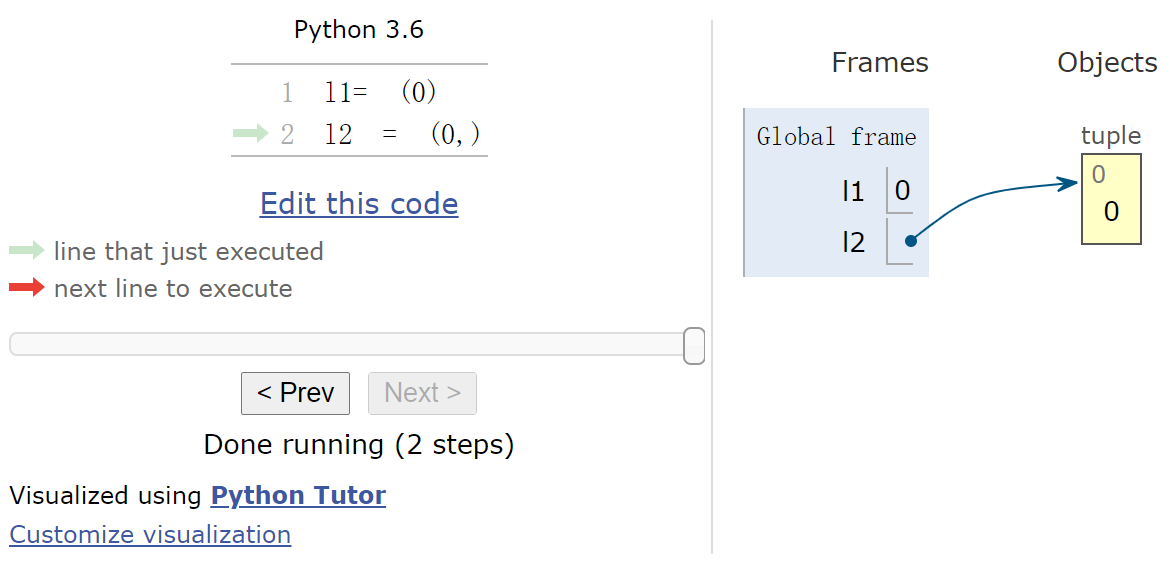Click the Global frame title
The width and height of the screenshot is (1170, 578).
pos(836,137)
